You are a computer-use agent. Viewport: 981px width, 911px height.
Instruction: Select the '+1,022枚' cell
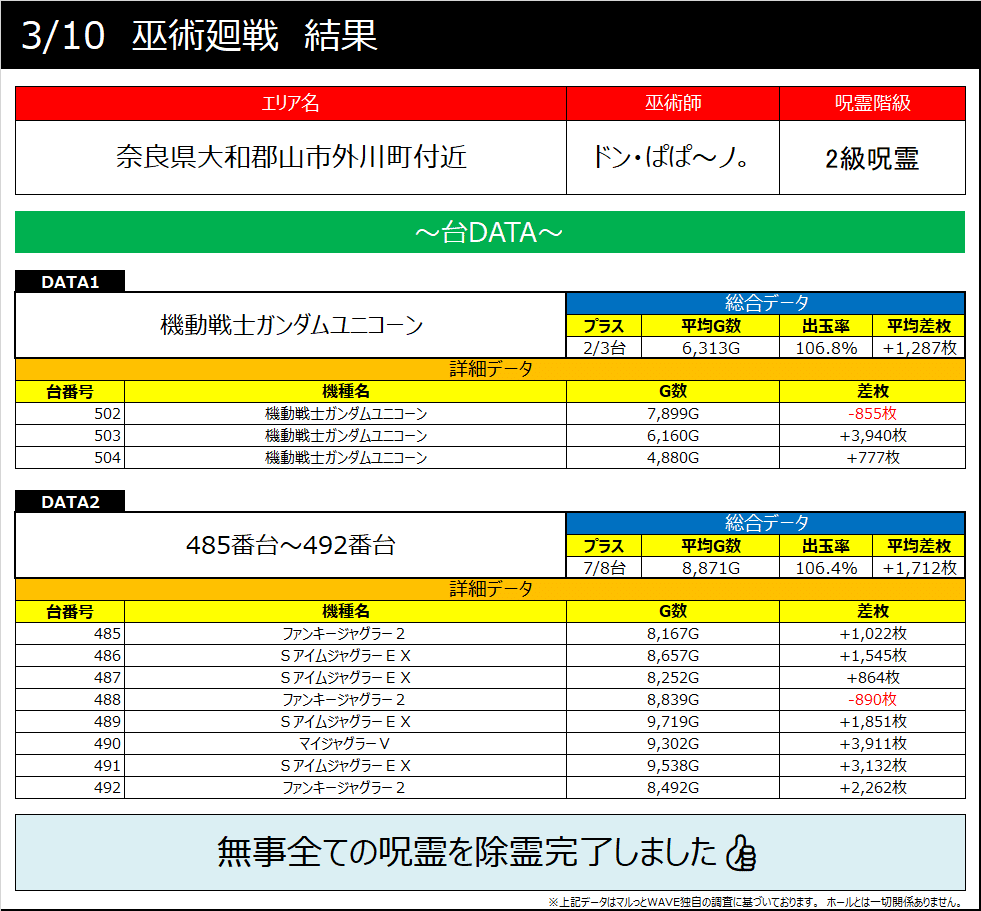tap(872, 633)
